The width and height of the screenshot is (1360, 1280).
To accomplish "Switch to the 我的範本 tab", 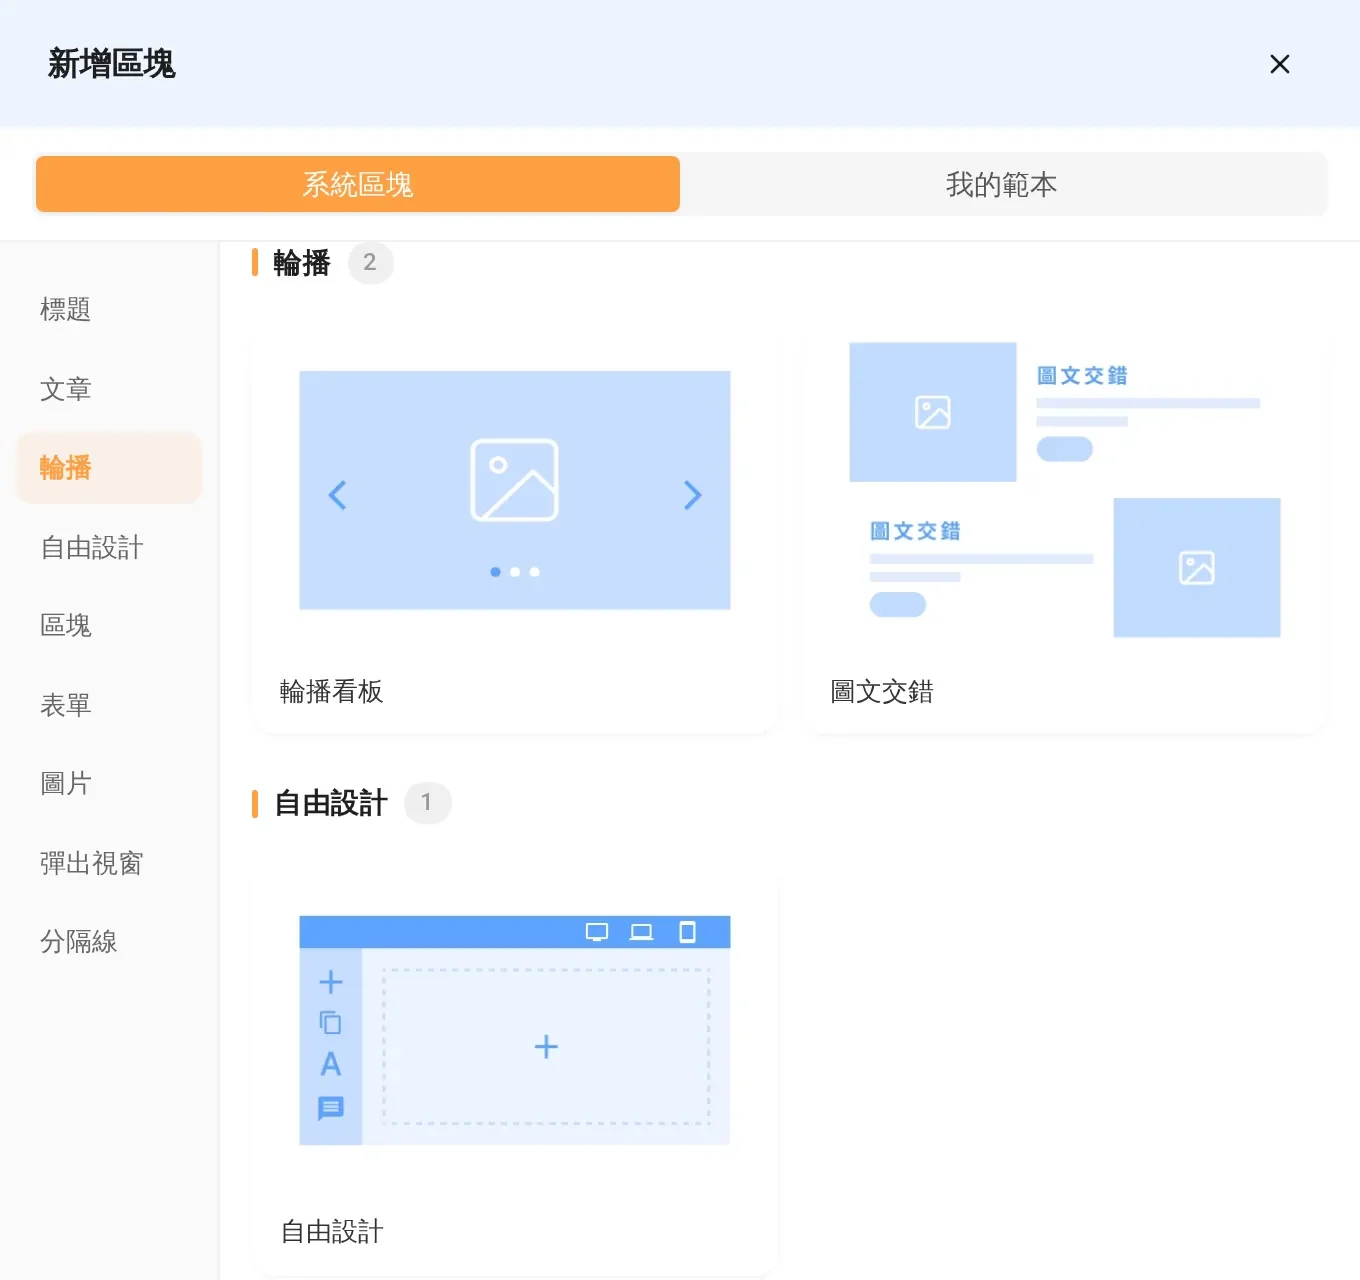I will (x=1002, y=184).
